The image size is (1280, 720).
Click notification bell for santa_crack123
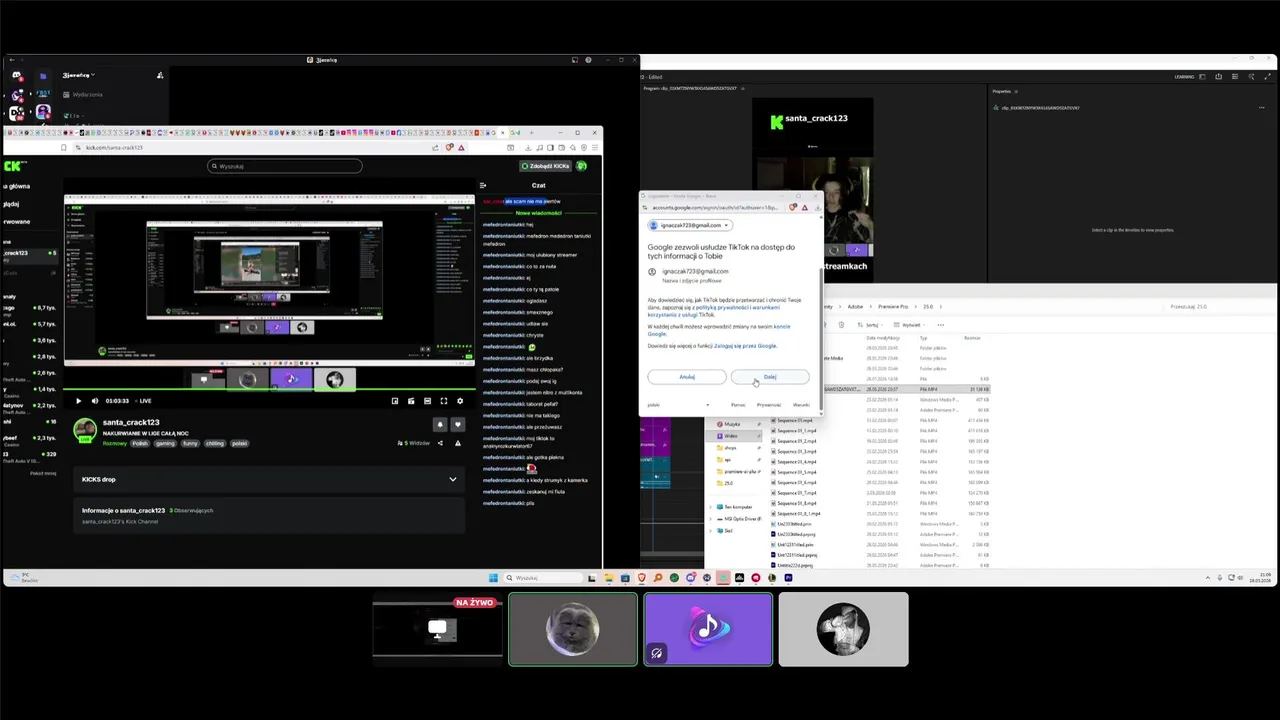click(x=440, y=424)
